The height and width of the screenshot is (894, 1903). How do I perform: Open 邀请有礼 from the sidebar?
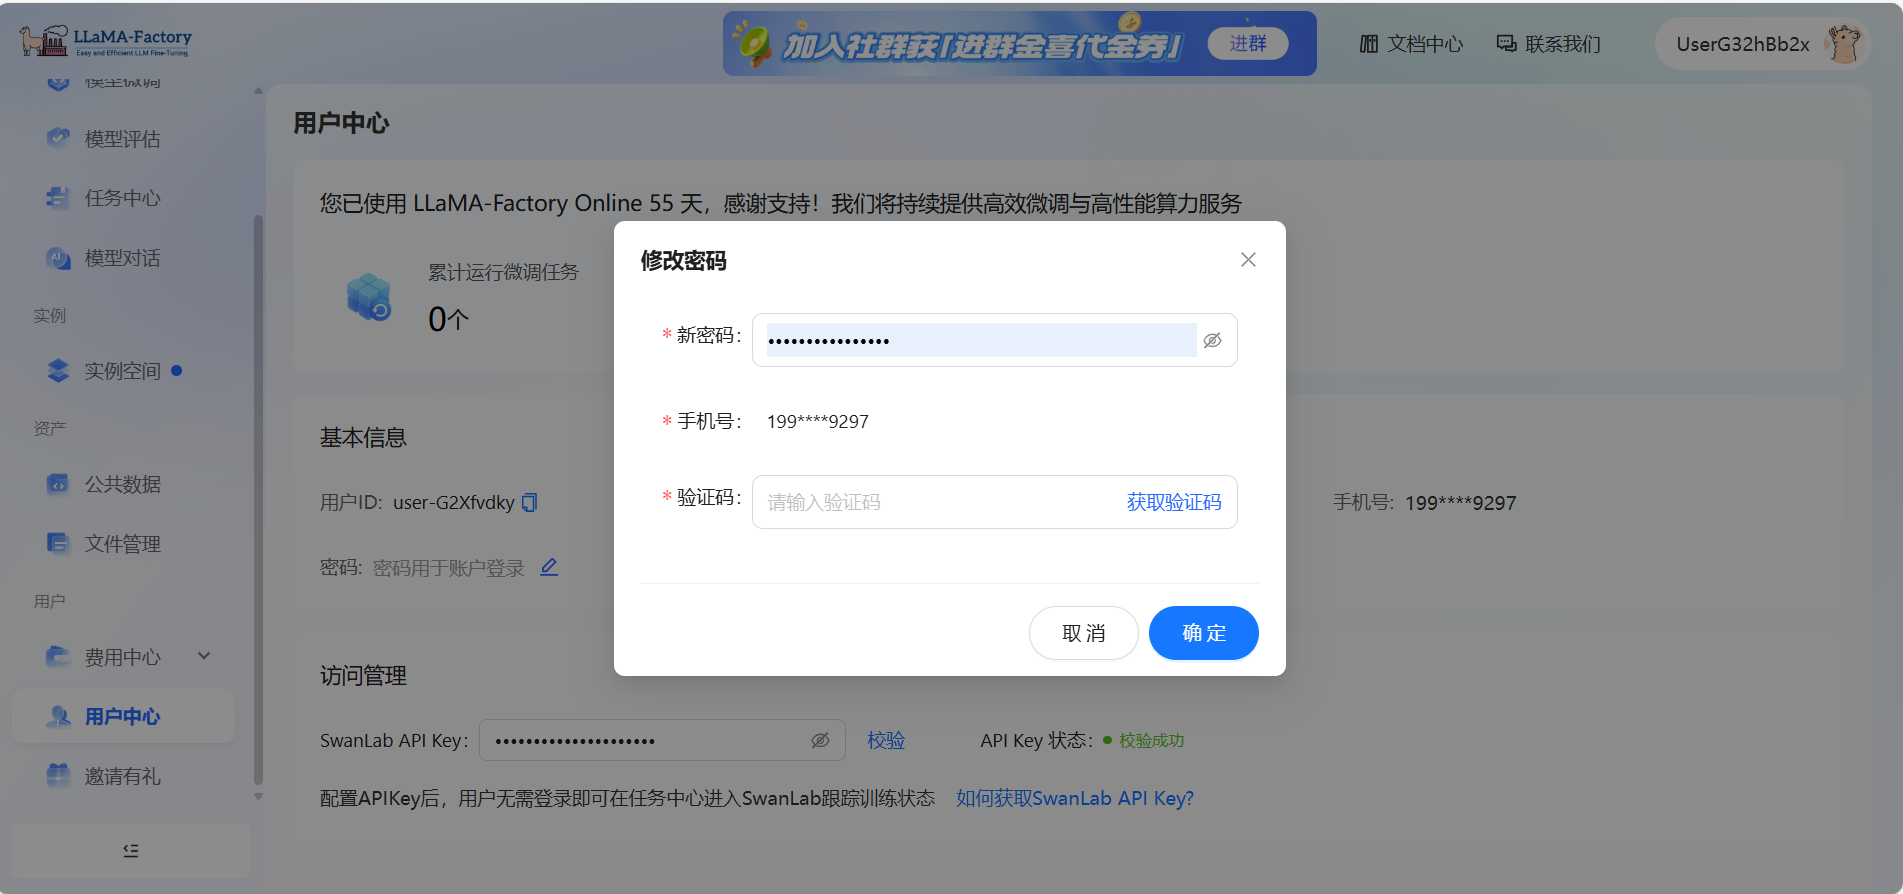[x=122, y=776]
